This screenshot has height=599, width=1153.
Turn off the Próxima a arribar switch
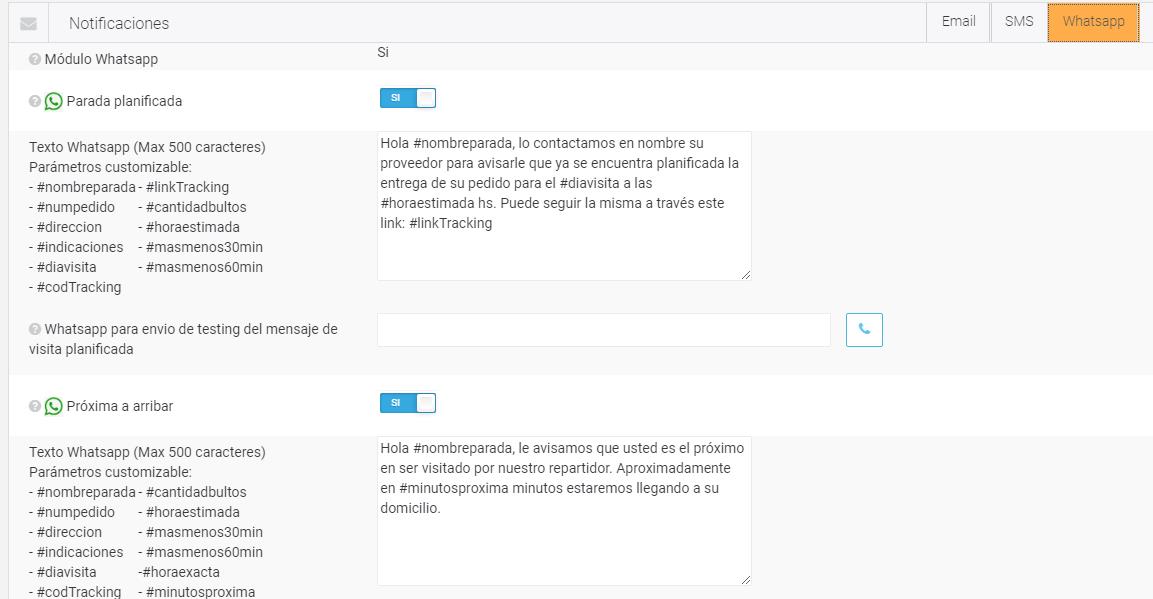tap(407, 403)
